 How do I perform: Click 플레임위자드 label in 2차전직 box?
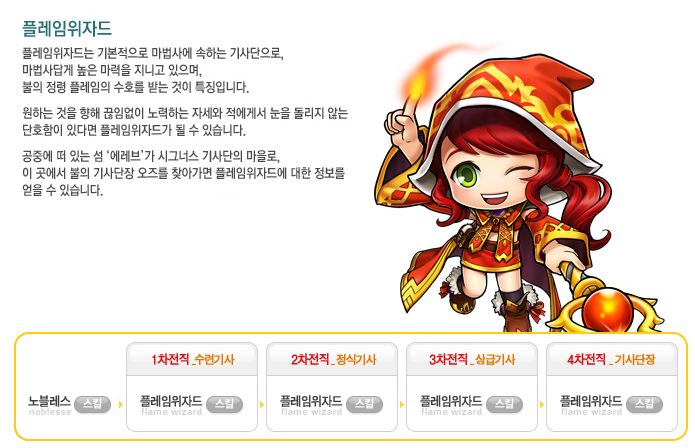(x=311, y=405)
